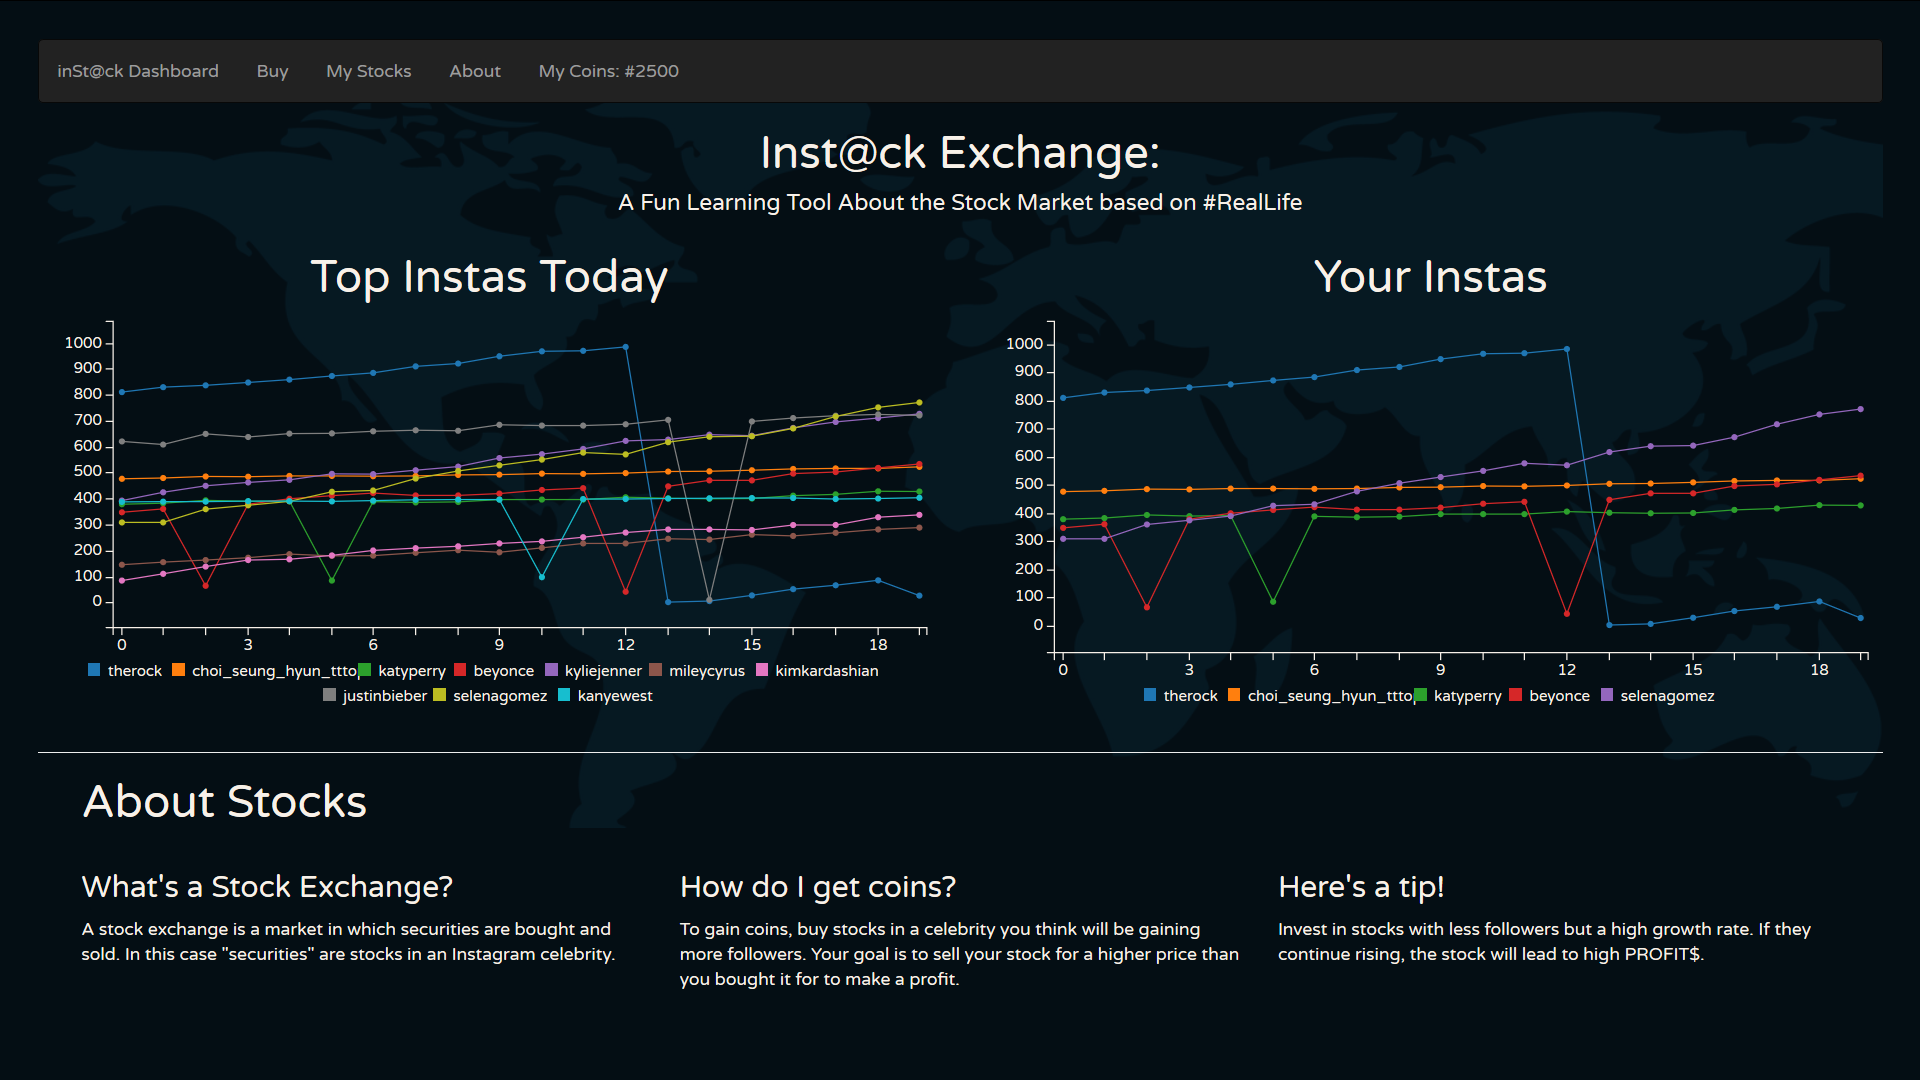Click inSt@ck Dashboard brand link

point(138,71)
